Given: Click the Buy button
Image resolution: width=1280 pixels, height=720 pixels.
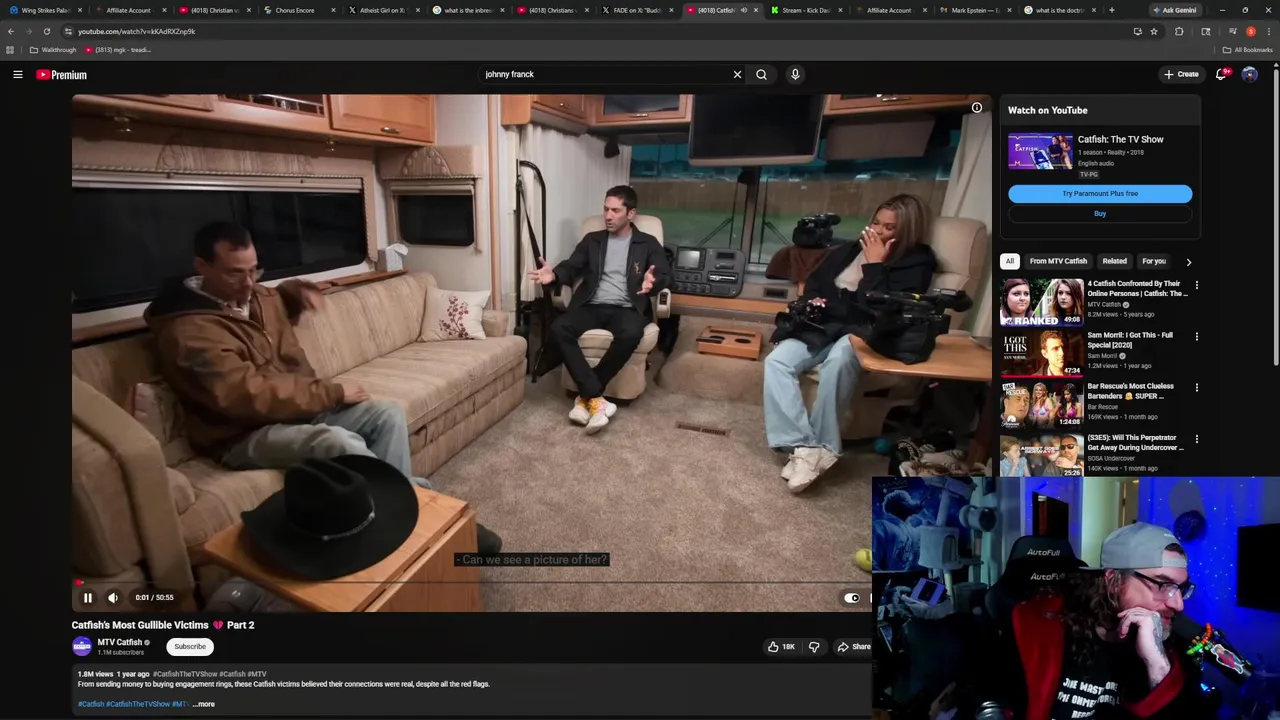Looking at the screenshot, I should tap(1100, 214).
